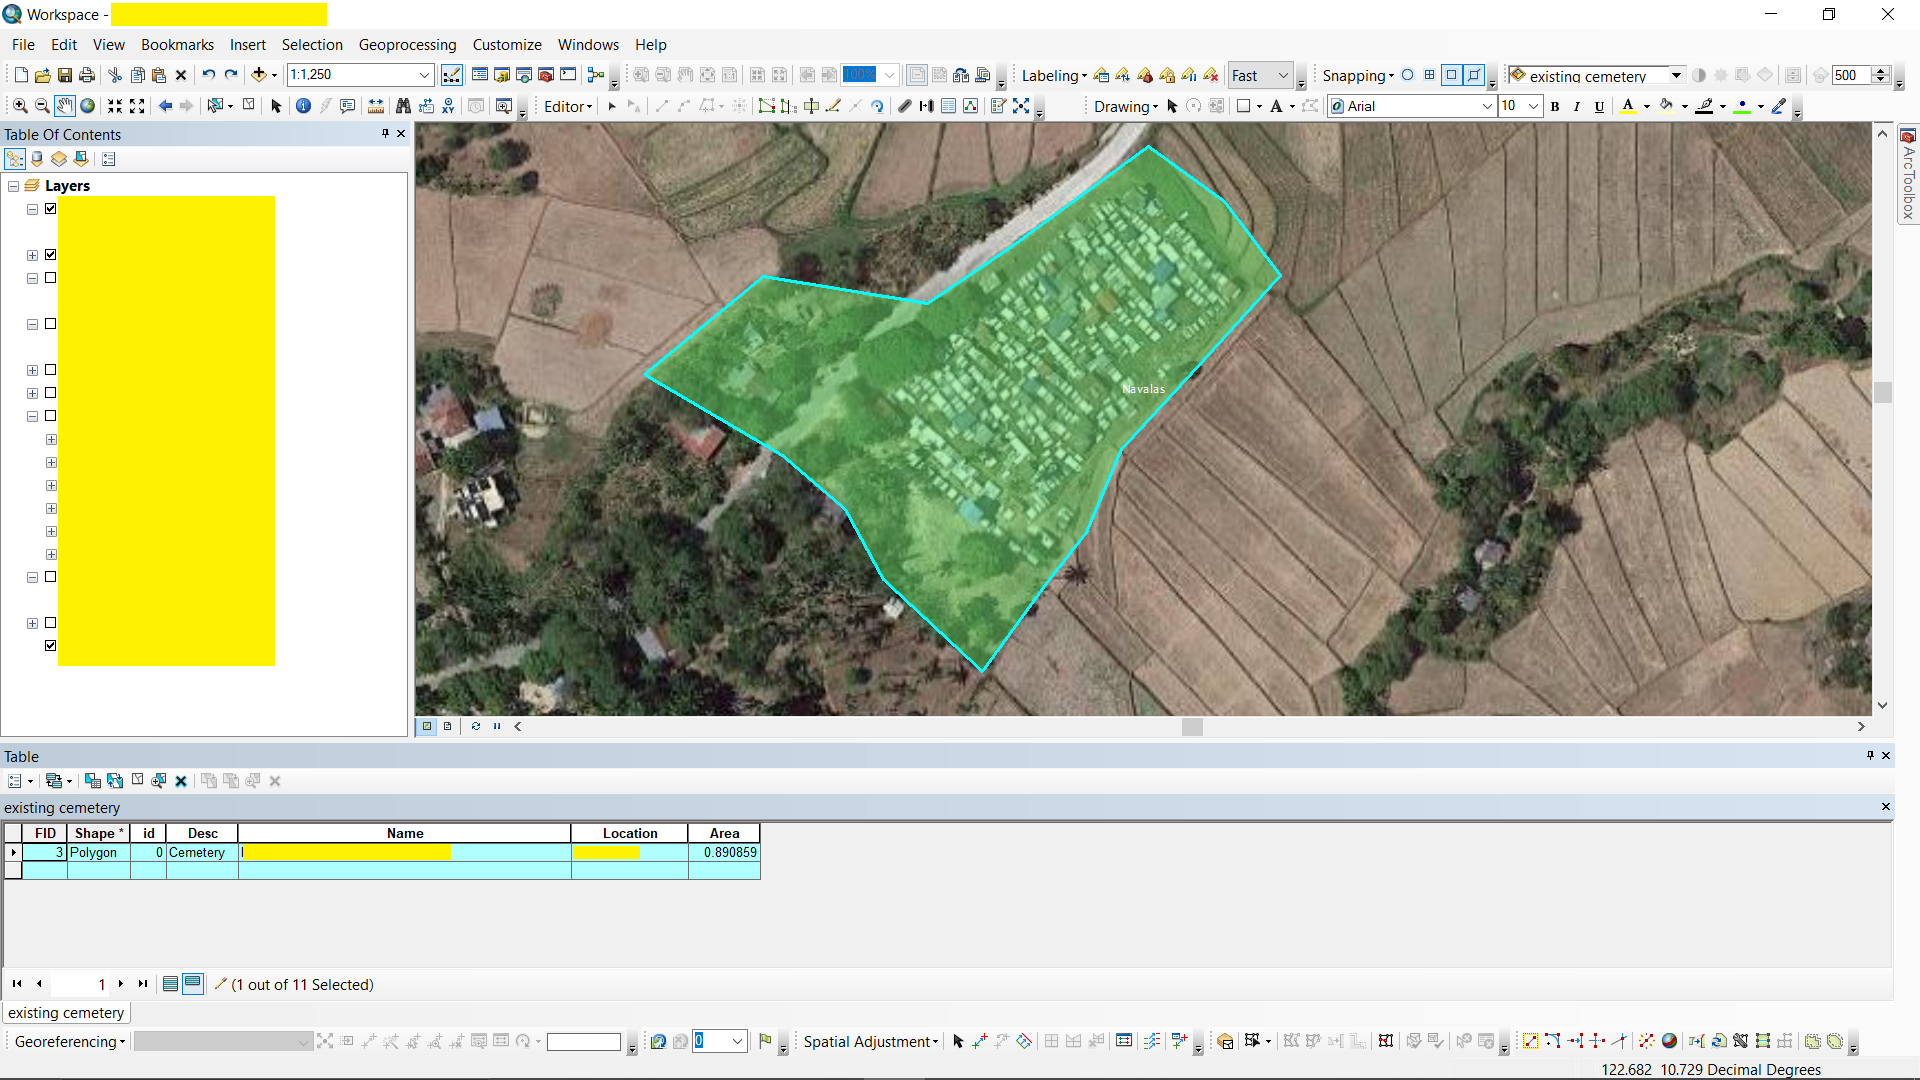This screenshot has width=1920, height=1080.
Task: Enable the topmost layer checkbox in Table Of Contents
Action: click(x=50, y=209)
